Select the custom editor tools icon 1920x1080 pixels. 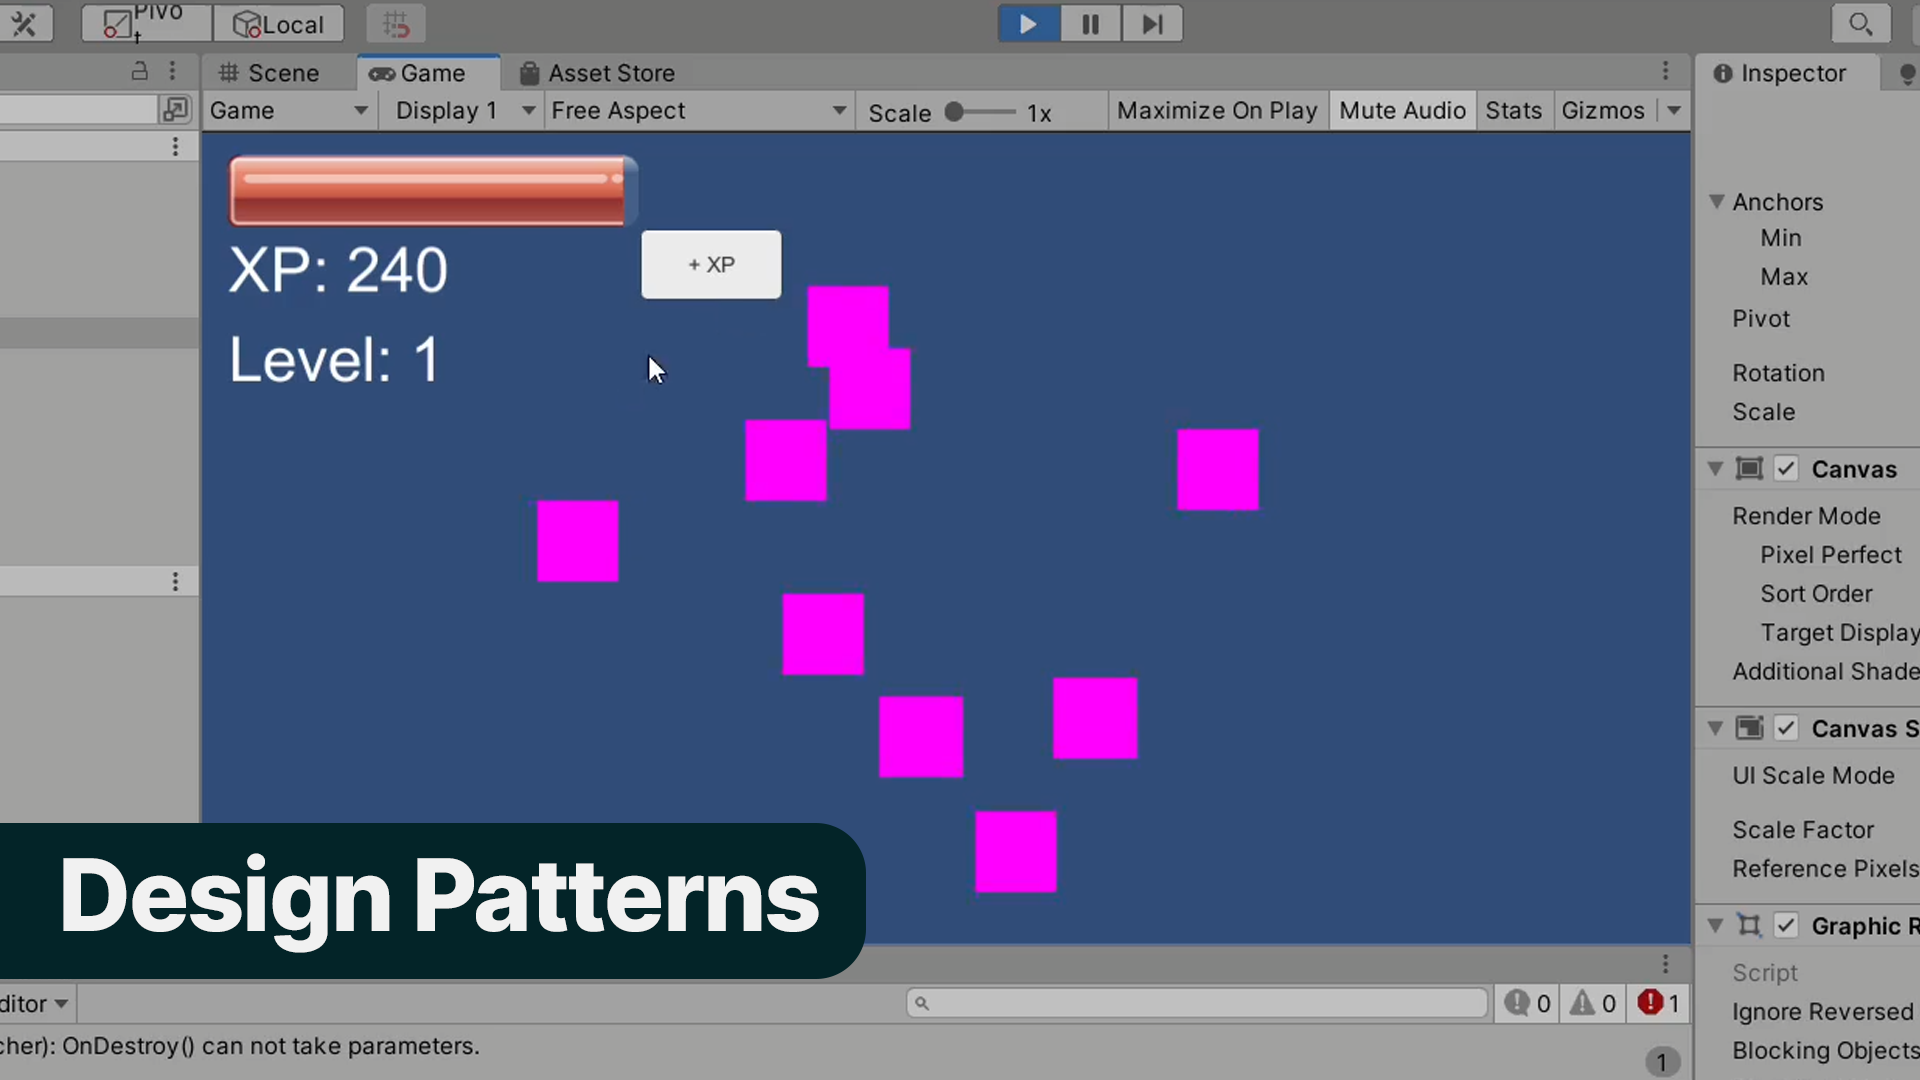(x=24, y=24)
